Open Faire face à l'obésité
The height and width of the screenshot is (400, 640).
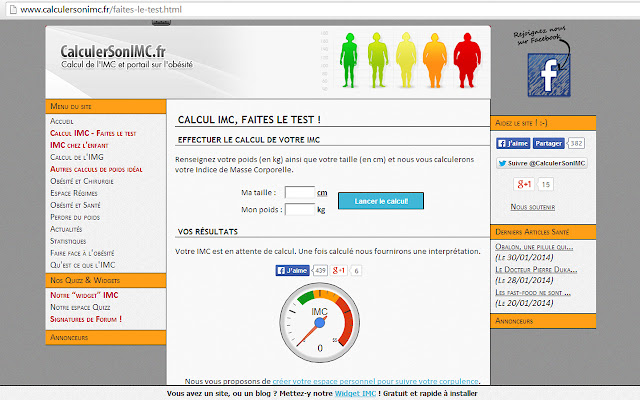pos(82,253)
